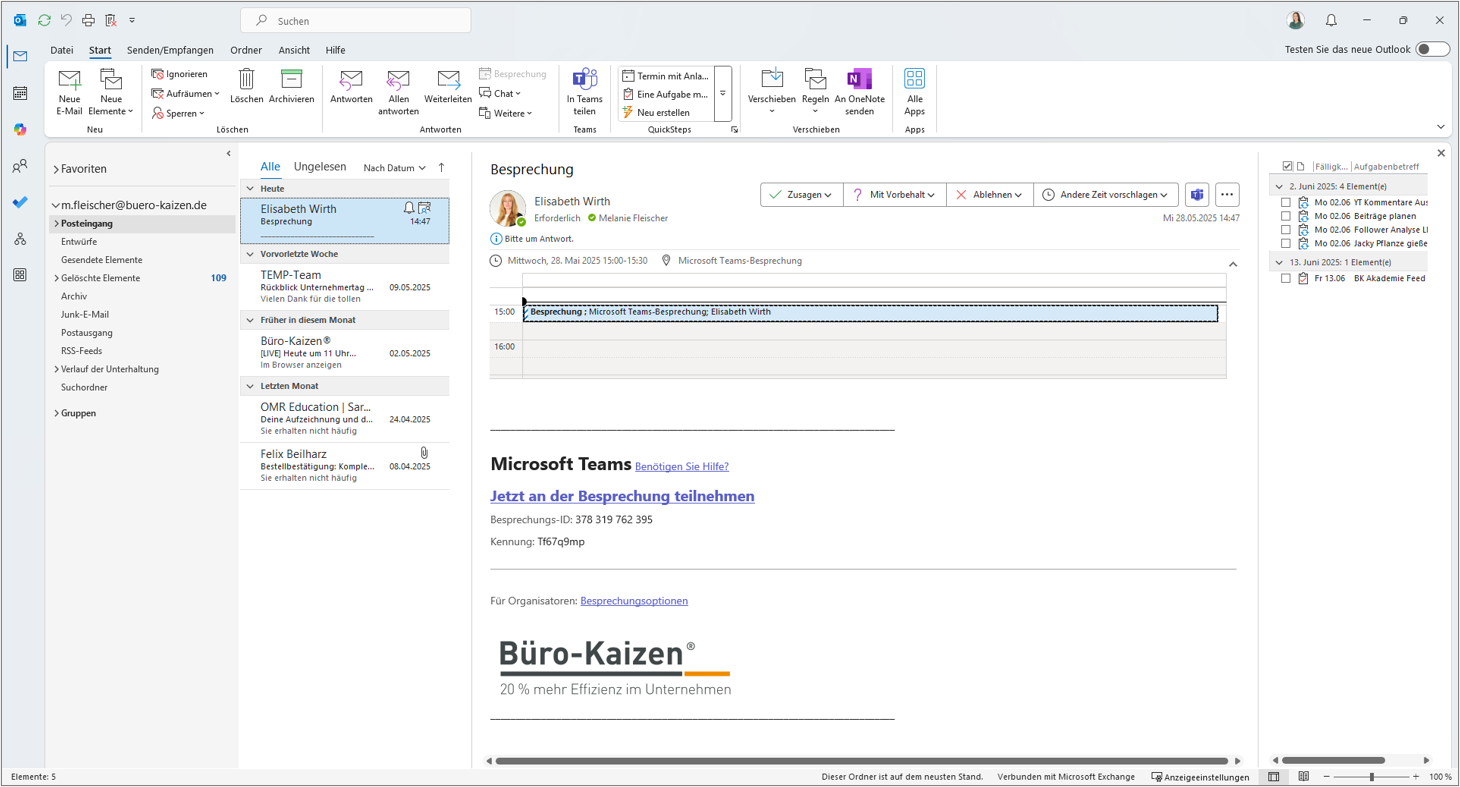Click Jetzt an der Besprechung teilnehmen link

(x=622, y=496)
